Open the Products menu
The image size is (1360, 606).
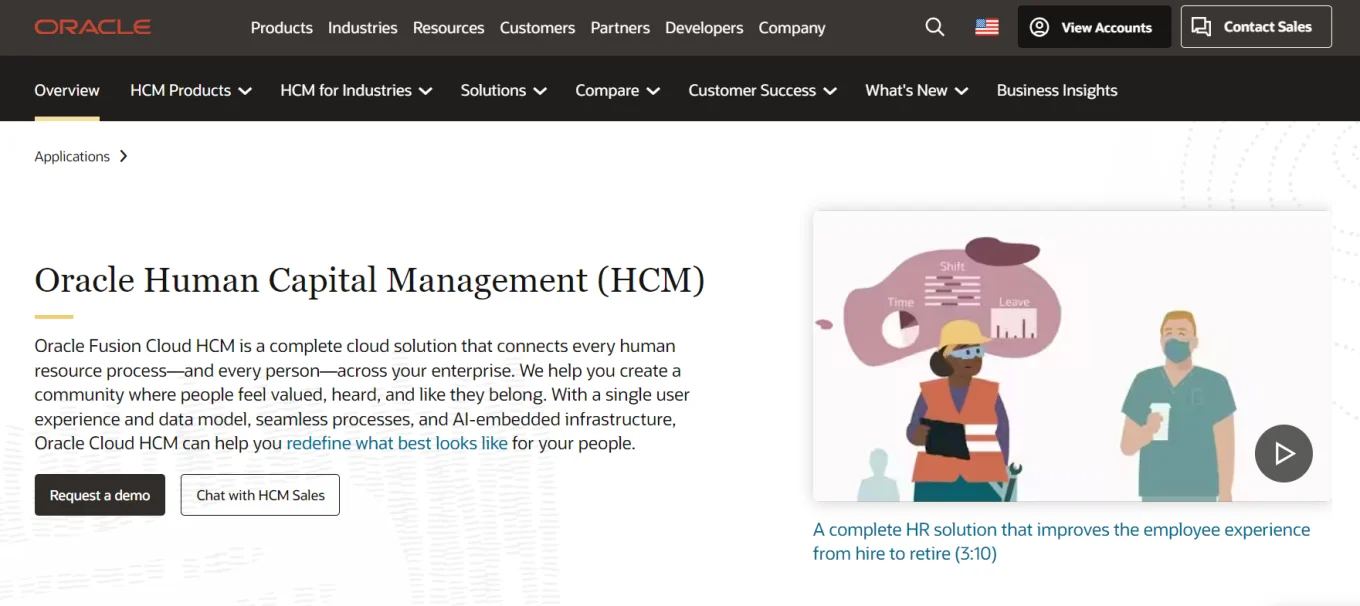click(281, 27)
